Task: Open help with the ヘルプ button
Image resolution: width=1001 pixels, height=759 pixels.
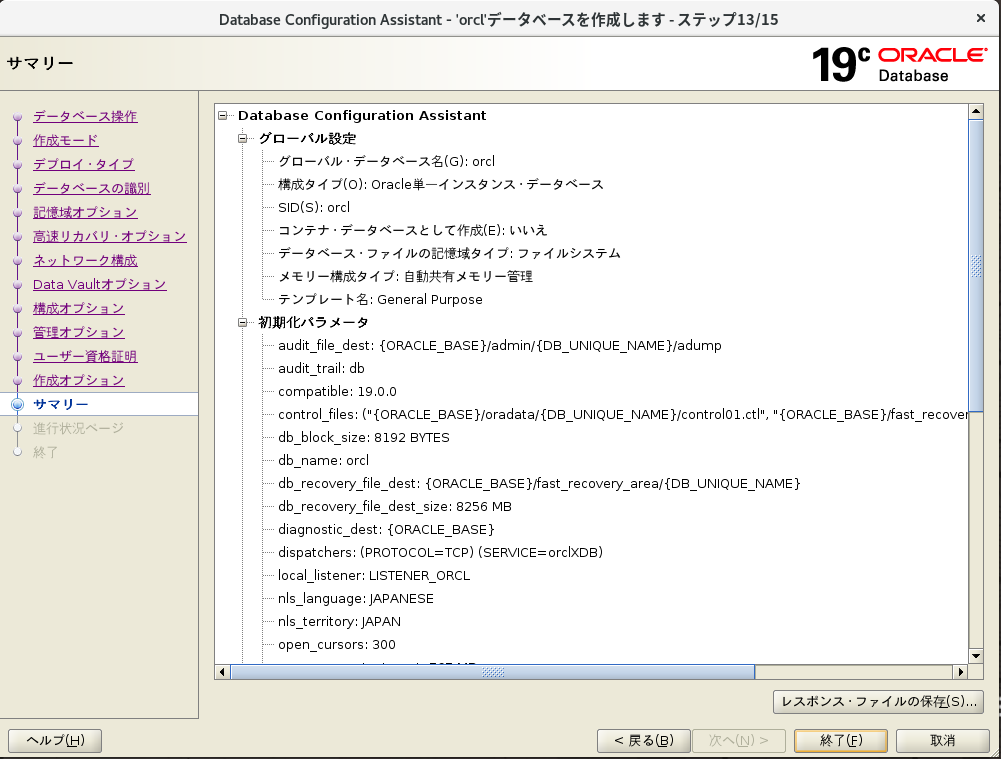Action: [55, 741]
